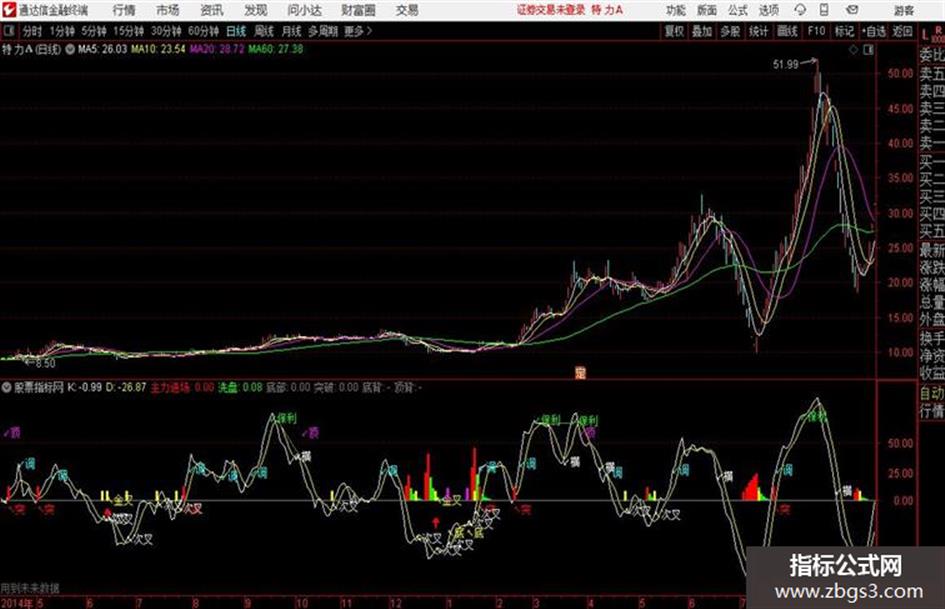Image resolution: width=945 pixels, height=609 pixels.
Task: Click the 2014年 label on the time axis
Action: (17, 602)
